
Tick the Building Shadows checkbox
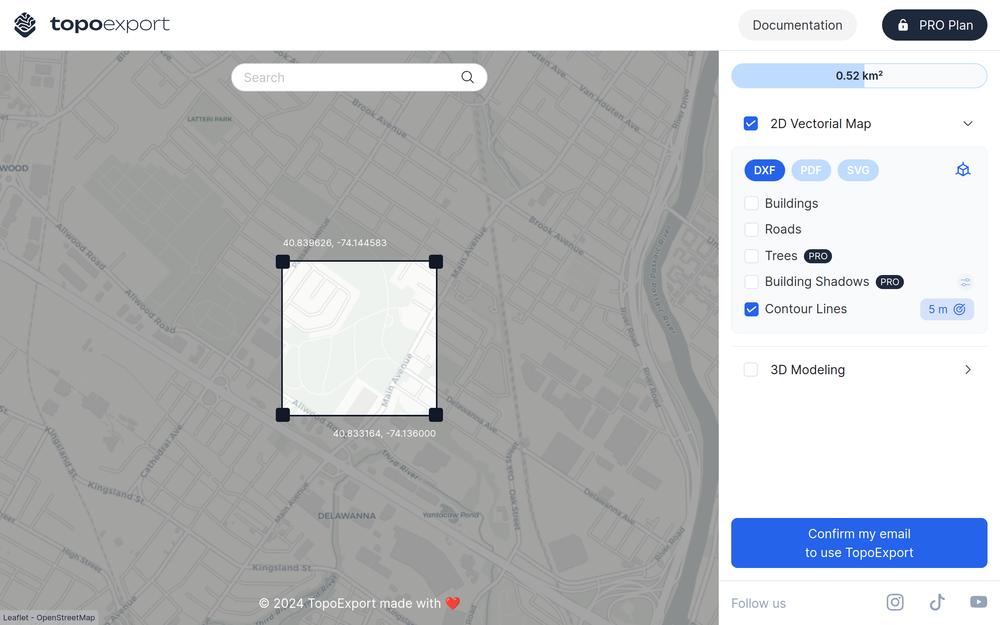tap(751, 282)
